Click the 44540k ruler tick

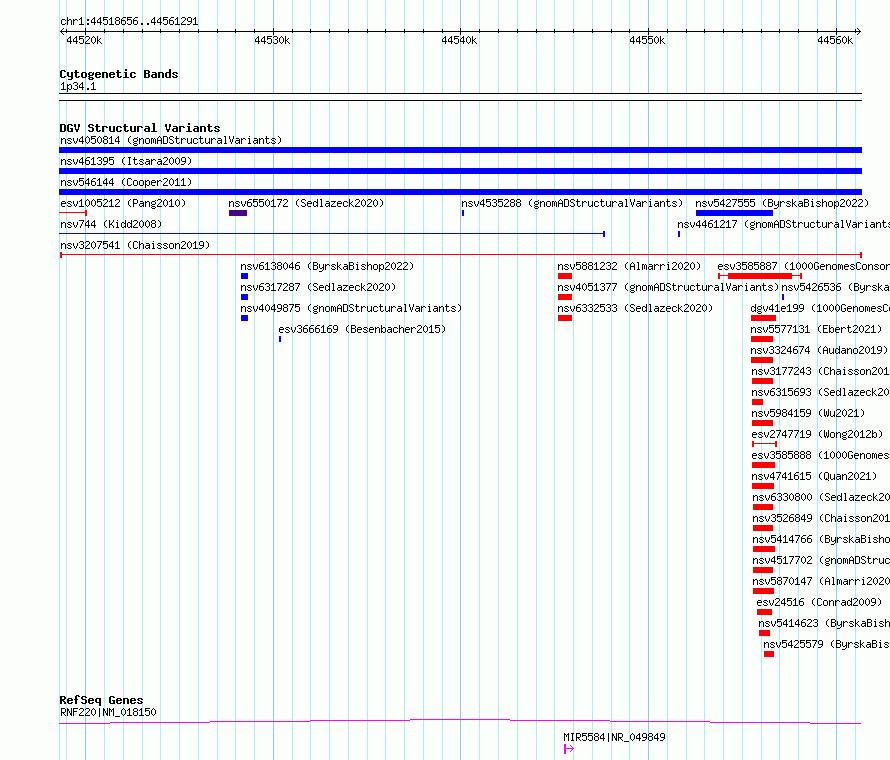pyautogui.click(x=459, y=40)
